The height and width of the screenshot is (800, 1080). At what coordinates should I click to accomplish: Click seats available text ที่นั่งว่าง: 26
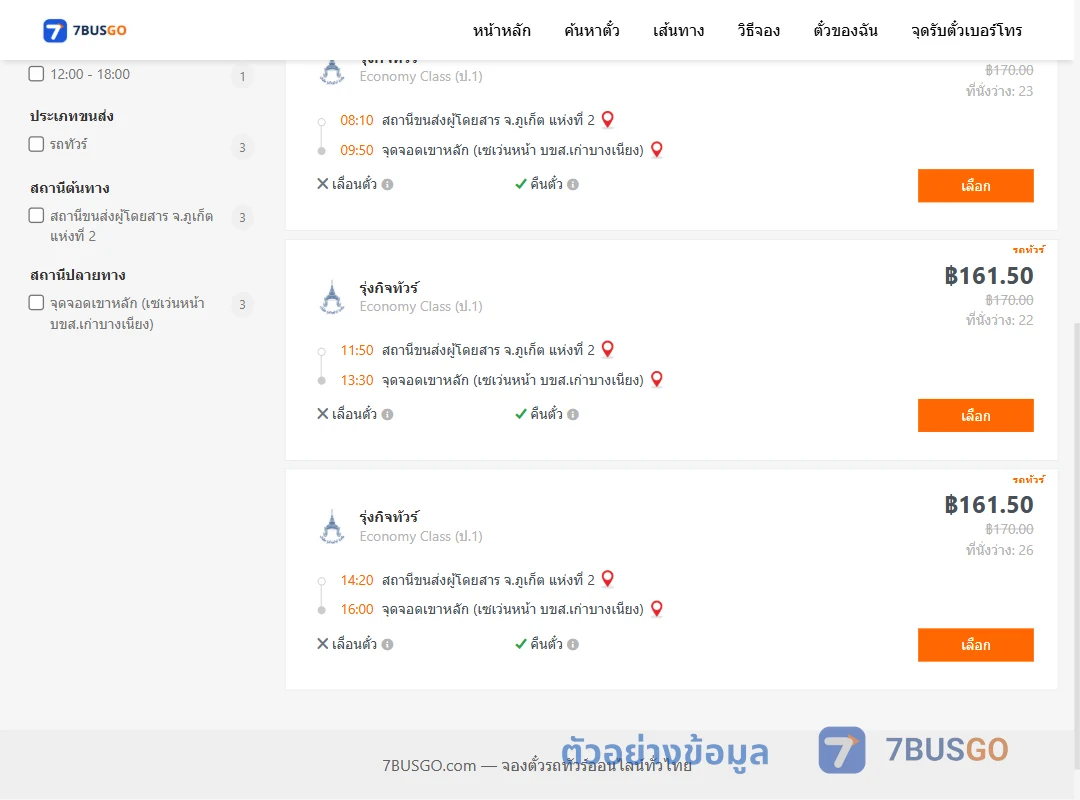[999, 550]
